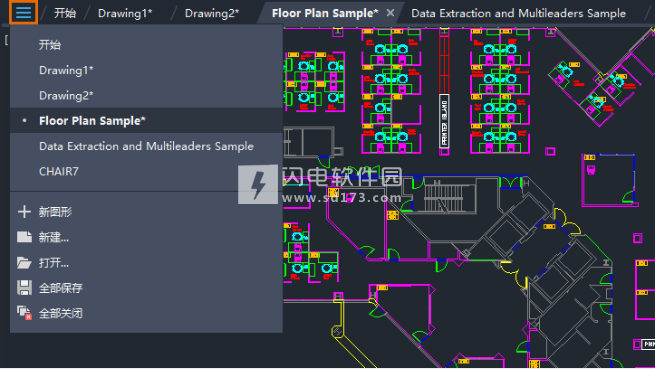
Task: Open Data Extraction and Multileaders Sample tab
Action: coord(518,13)
